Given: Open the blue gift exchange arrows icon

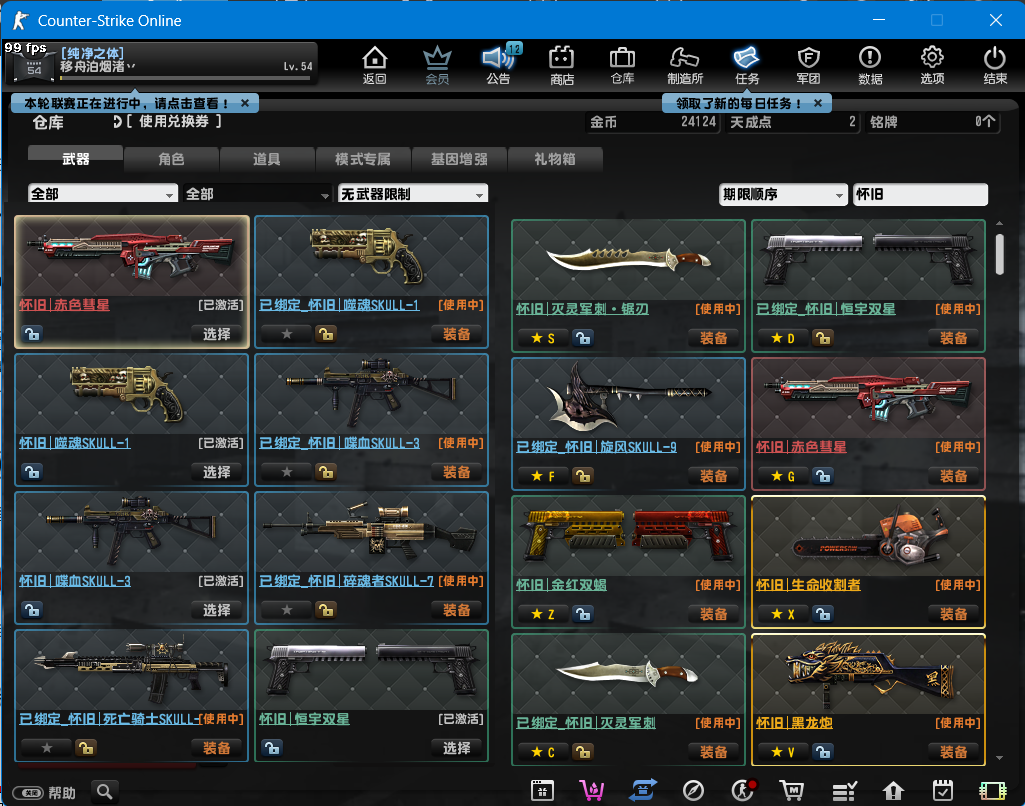Looking at the screenshot, I should click(x=643, y=791).
